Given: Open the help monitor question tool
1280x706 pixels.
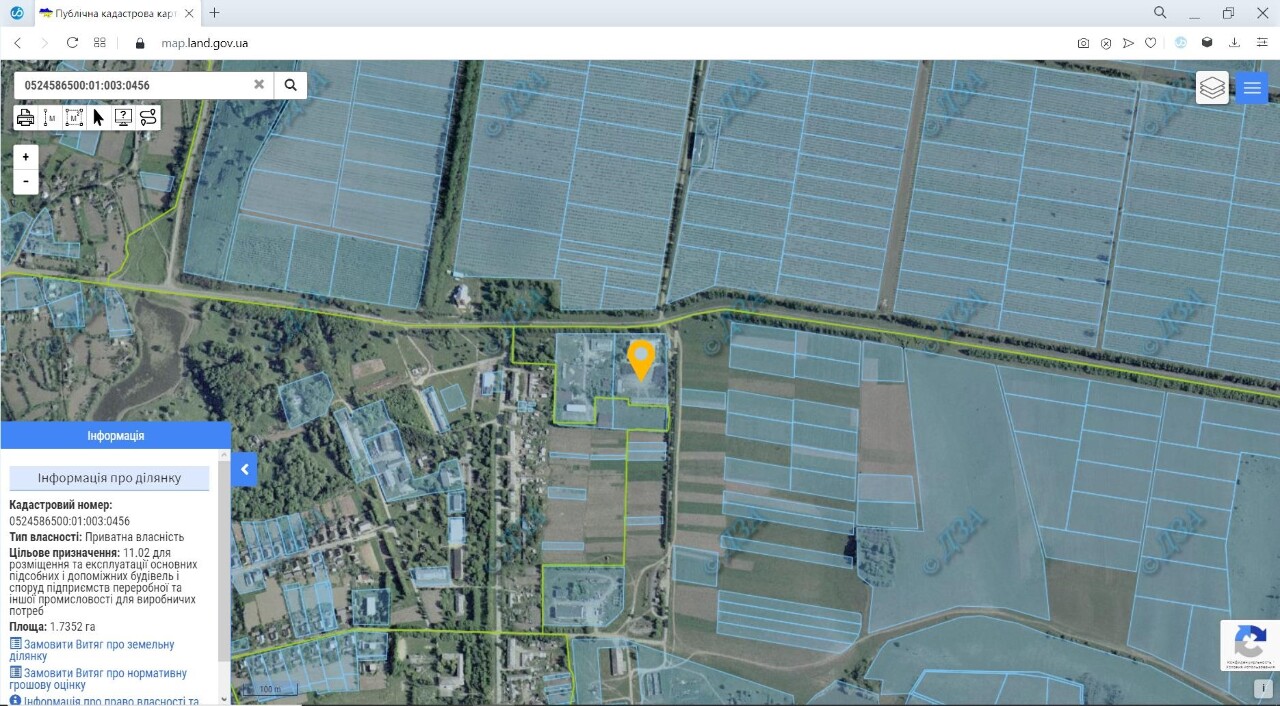Looking at the screenshot, I should click(x=123, y=117).
